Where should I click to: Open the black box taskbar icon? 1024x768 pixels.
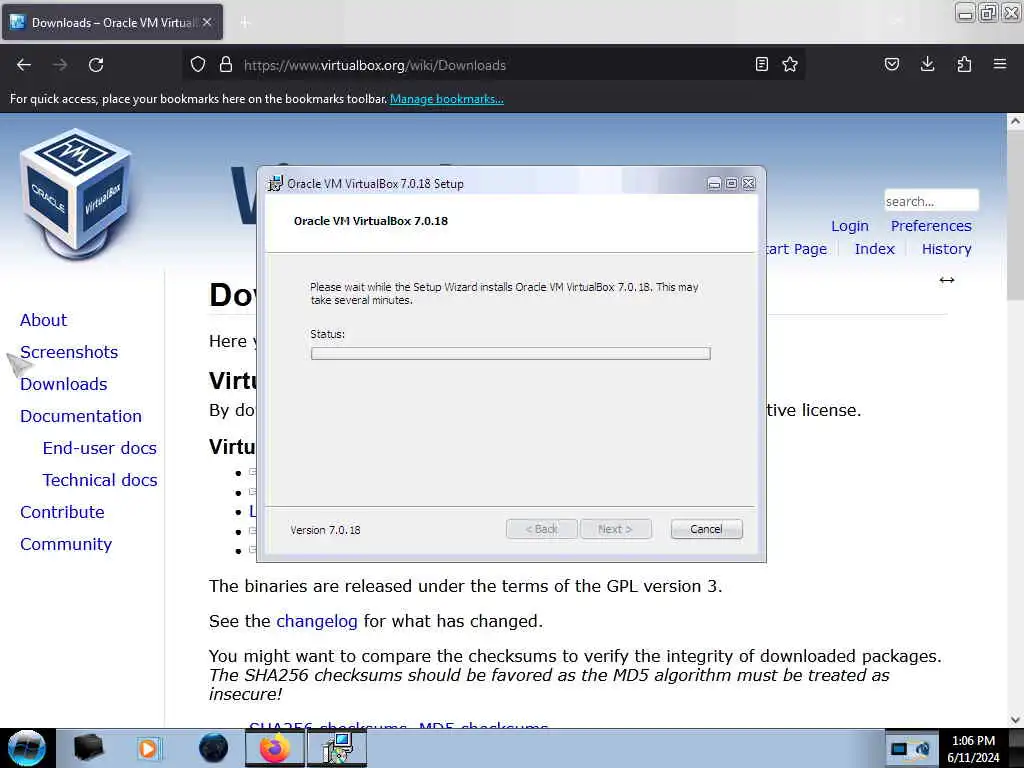(x=88, y=748)
